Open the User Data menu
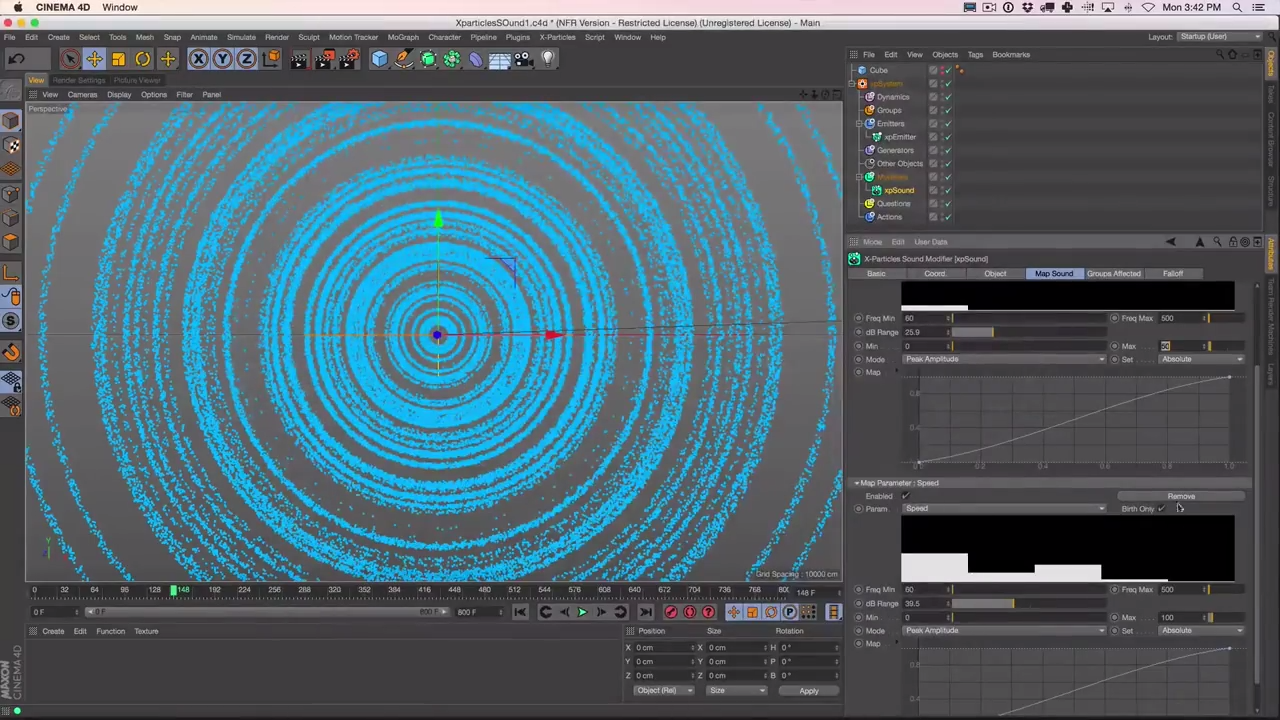 [930, 242]
